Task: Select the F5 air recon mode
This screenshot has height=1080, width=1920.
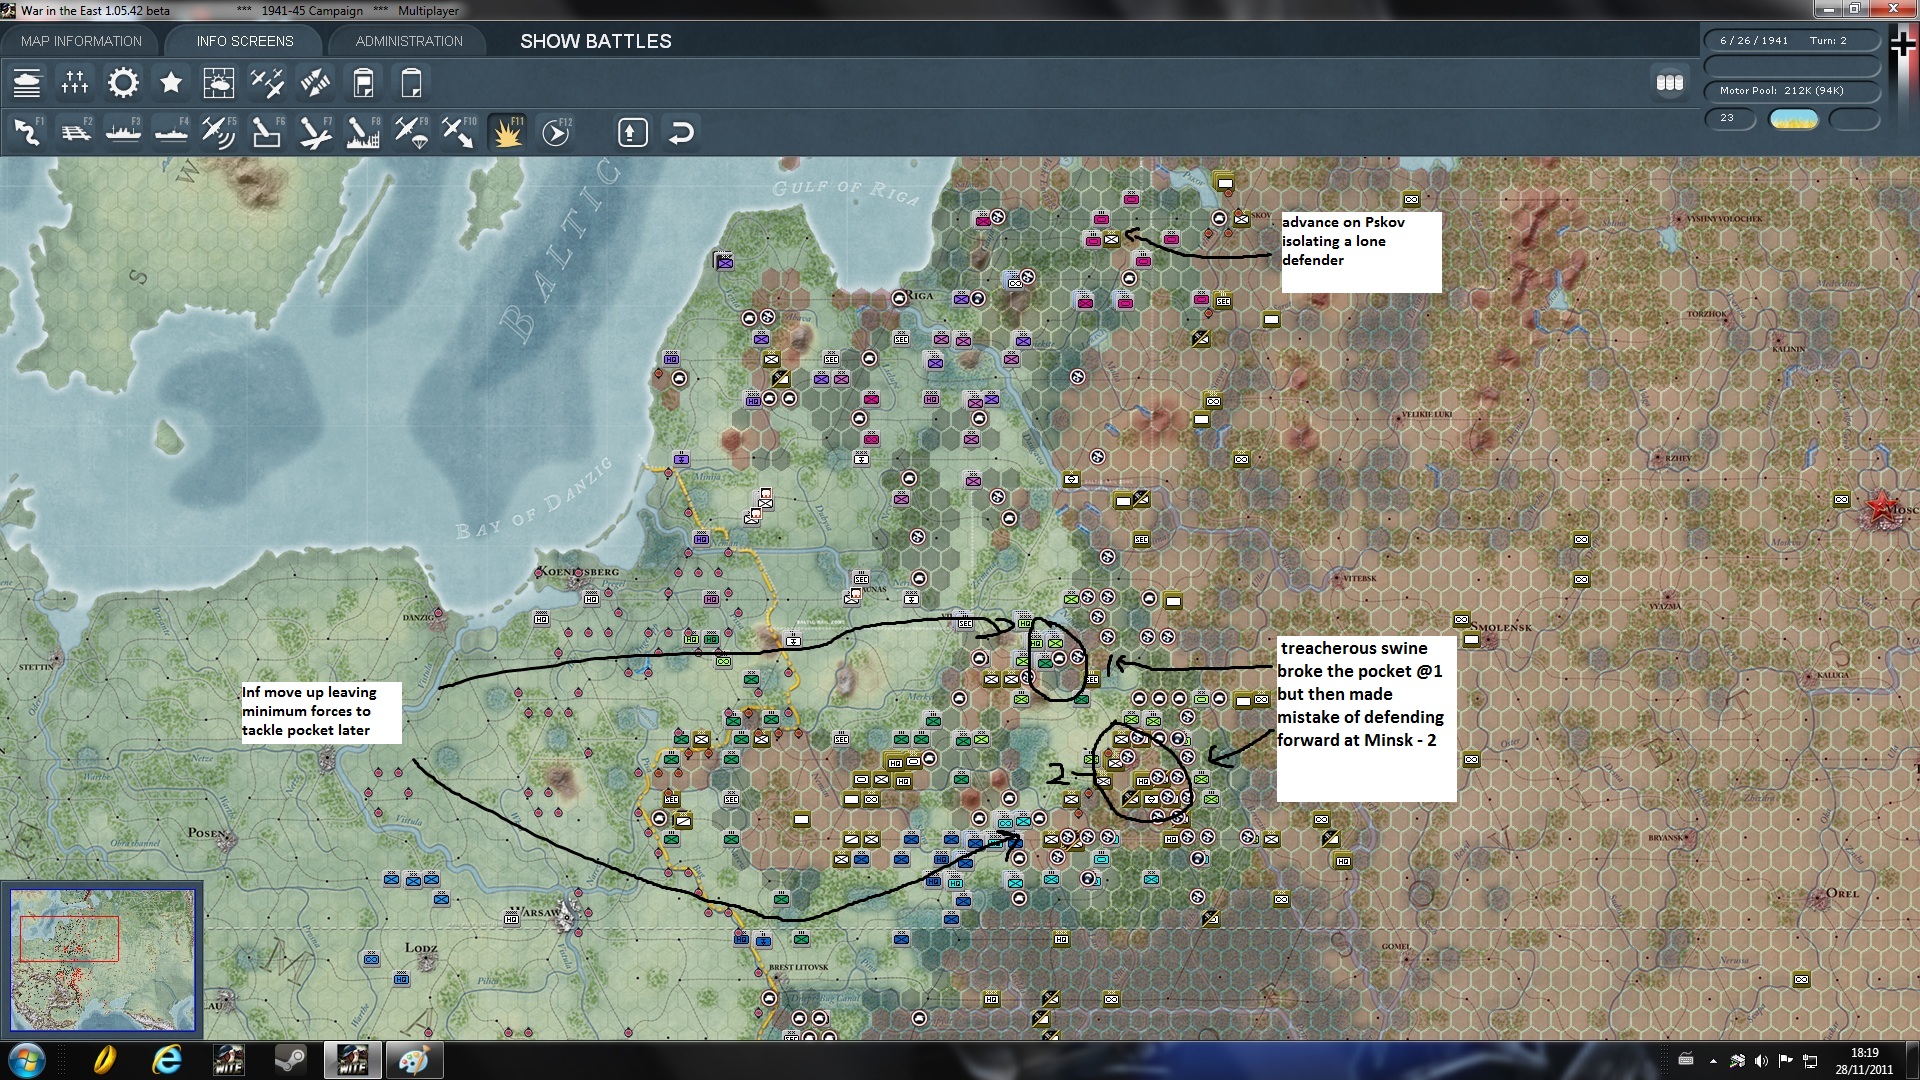Action: pos(219,132)
